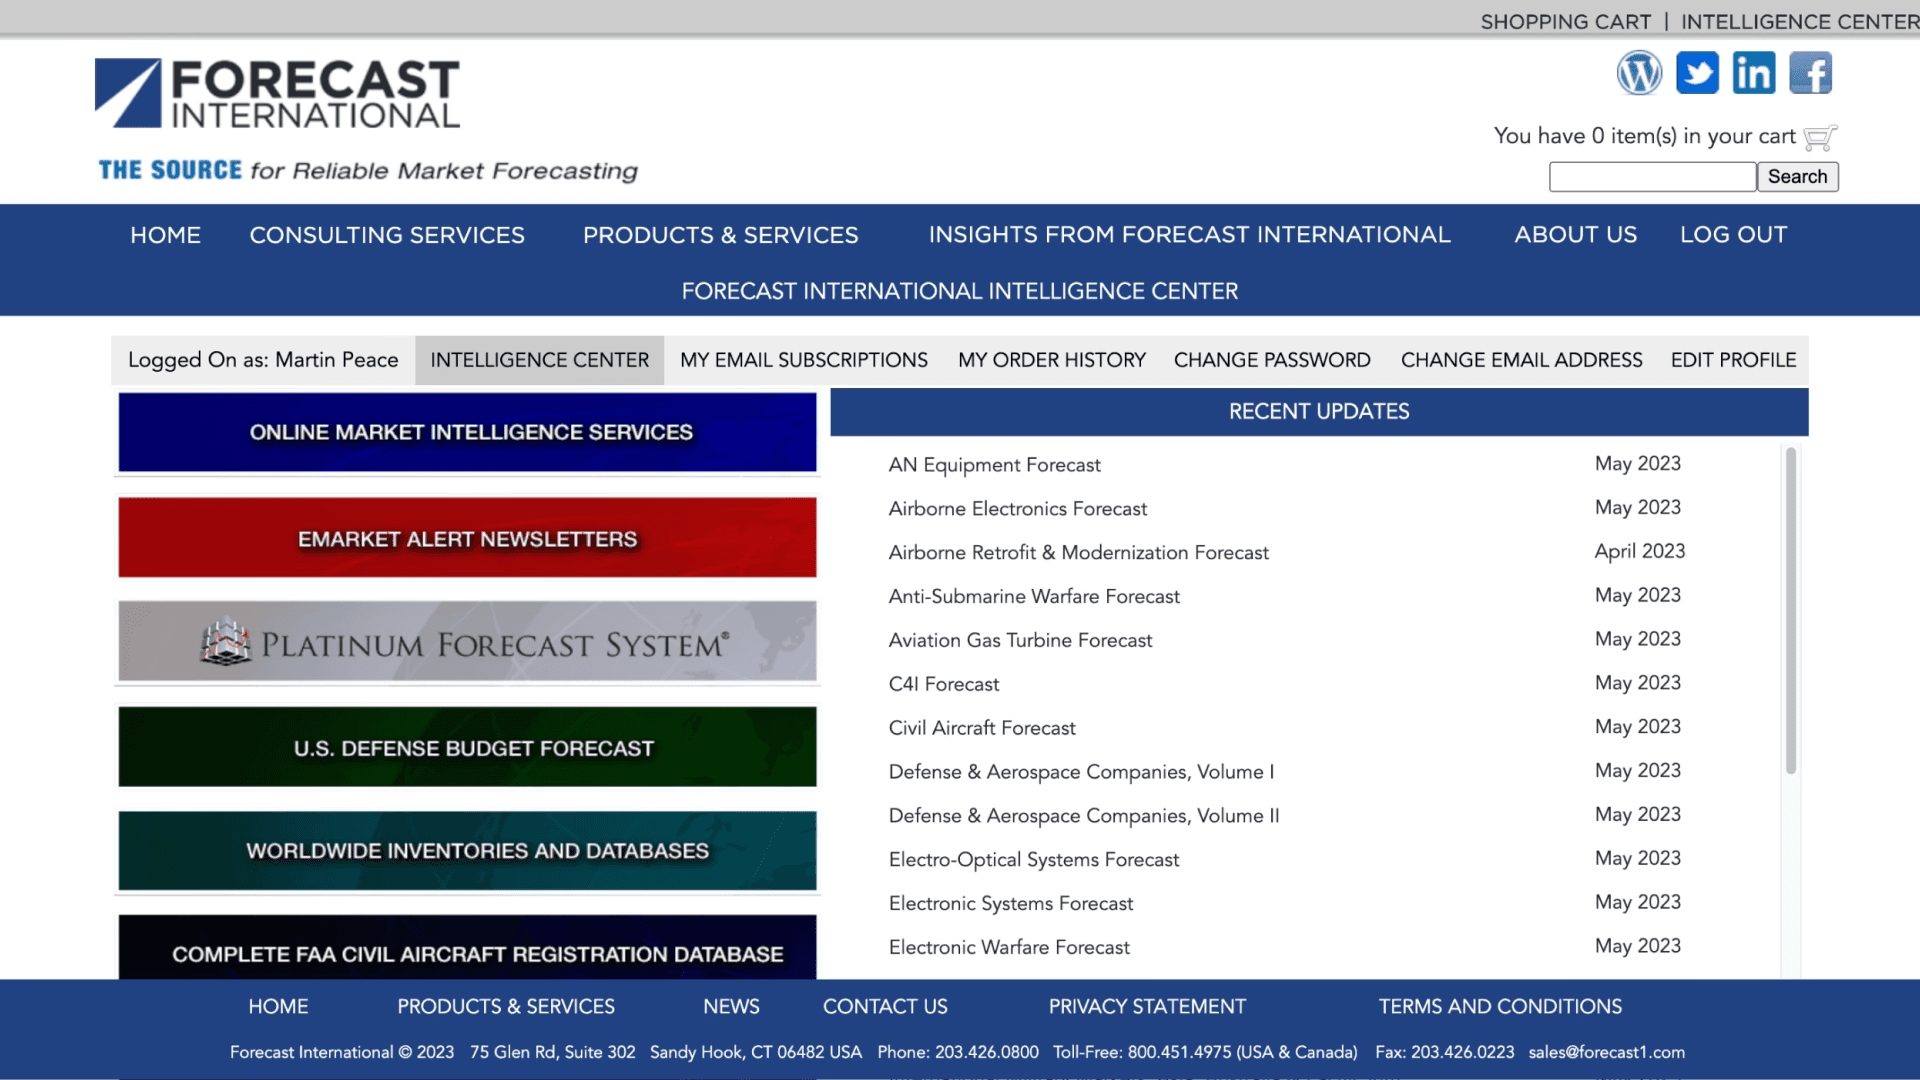
Task: Open the NEWS footer link
Action: pyautogui.click(x=731, y=1007)
